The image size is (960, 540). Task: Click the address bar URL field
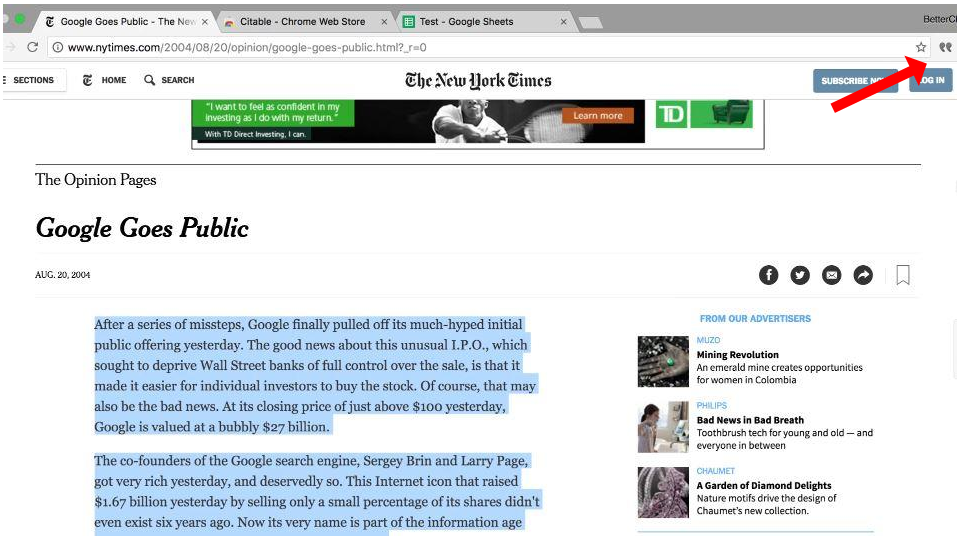(480, 47)
